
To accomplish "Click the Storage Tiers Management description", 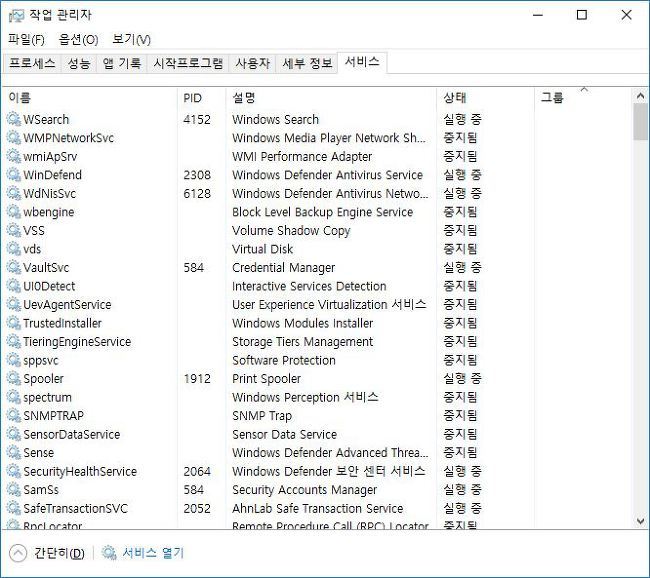I will [x=303, y=342].
